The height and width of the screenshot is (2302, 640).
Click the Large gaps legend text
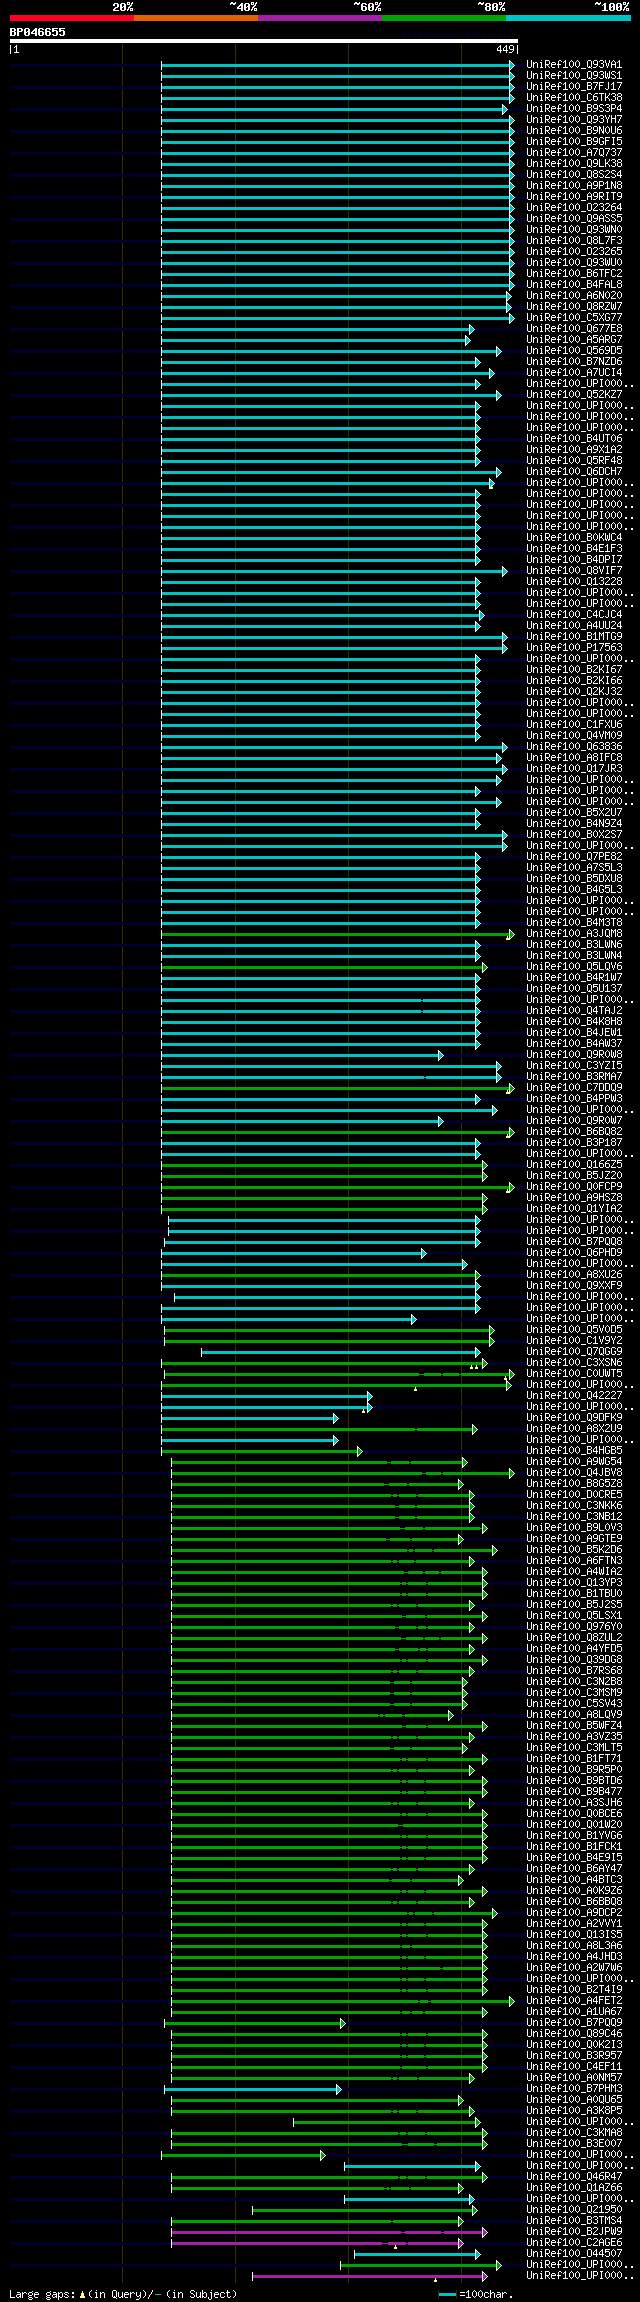[x=123, y=2294]
